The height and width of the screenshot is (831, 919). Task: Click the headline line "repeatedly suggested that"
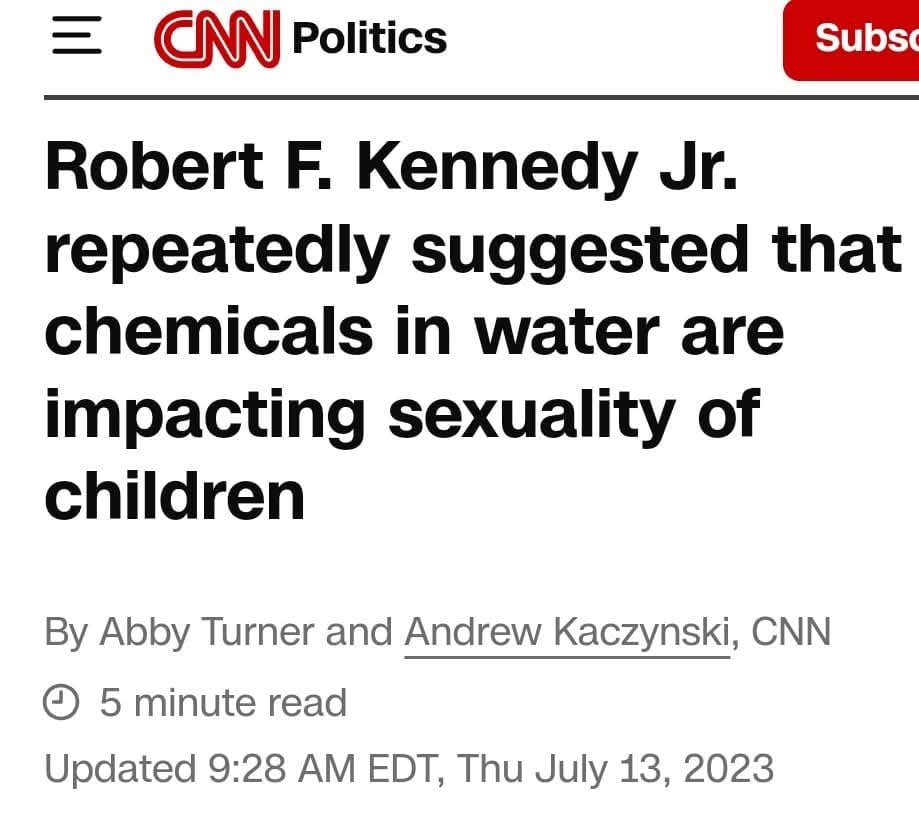(x=473, y=250)
